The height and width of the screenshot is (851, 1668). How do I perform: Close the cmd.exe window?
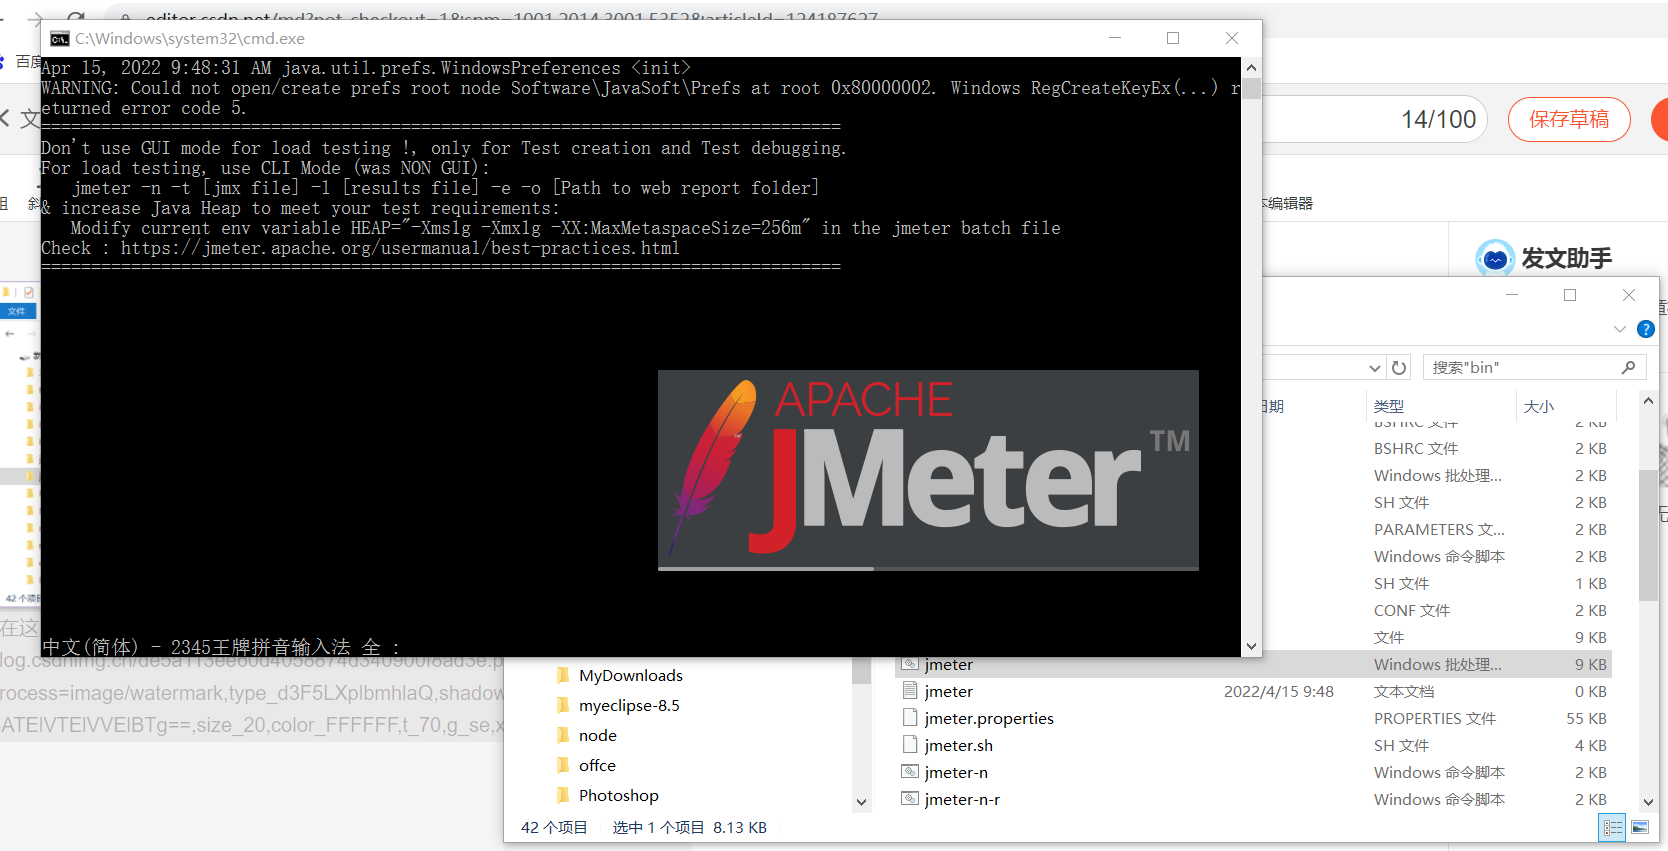click(1232, 38)
